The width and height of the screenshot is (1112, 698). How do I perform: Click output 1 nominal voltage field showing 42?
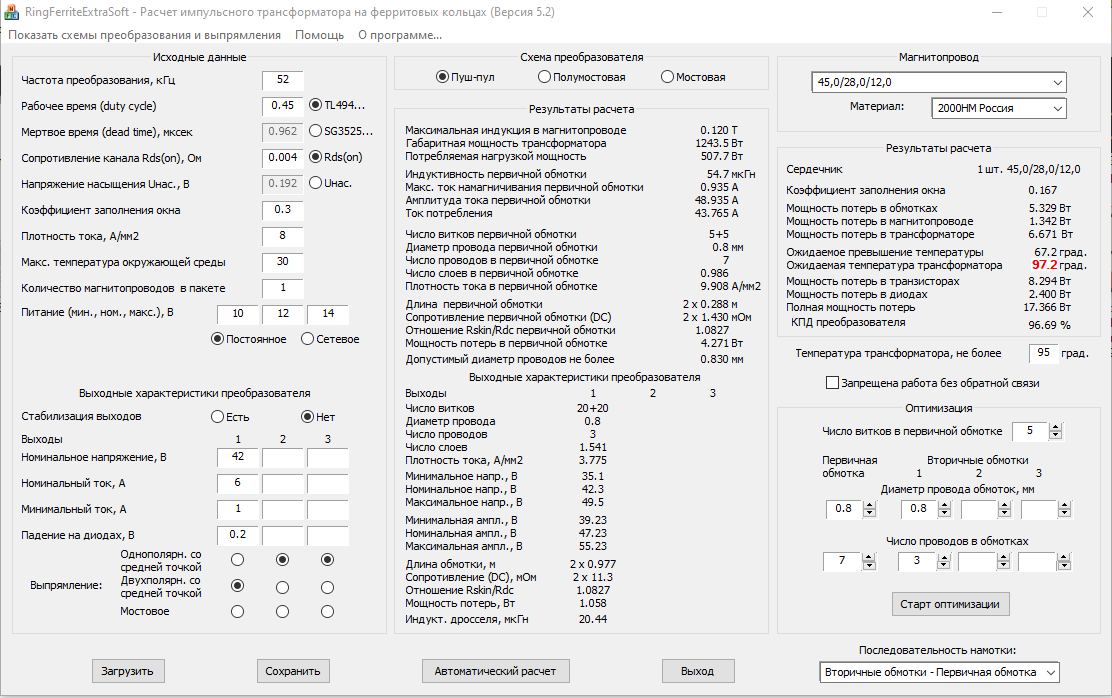tap(238, 457)
